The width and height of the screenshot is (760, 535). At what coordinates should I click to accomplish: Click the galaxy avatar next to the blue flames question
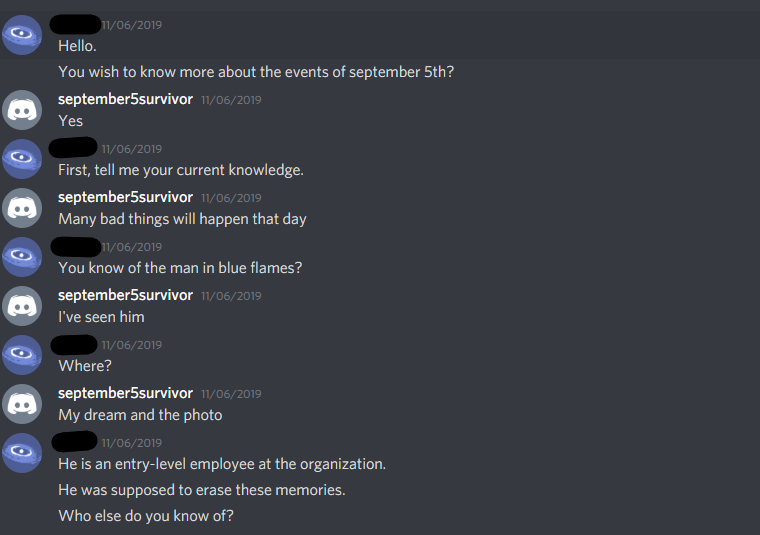tap(22, 256)
